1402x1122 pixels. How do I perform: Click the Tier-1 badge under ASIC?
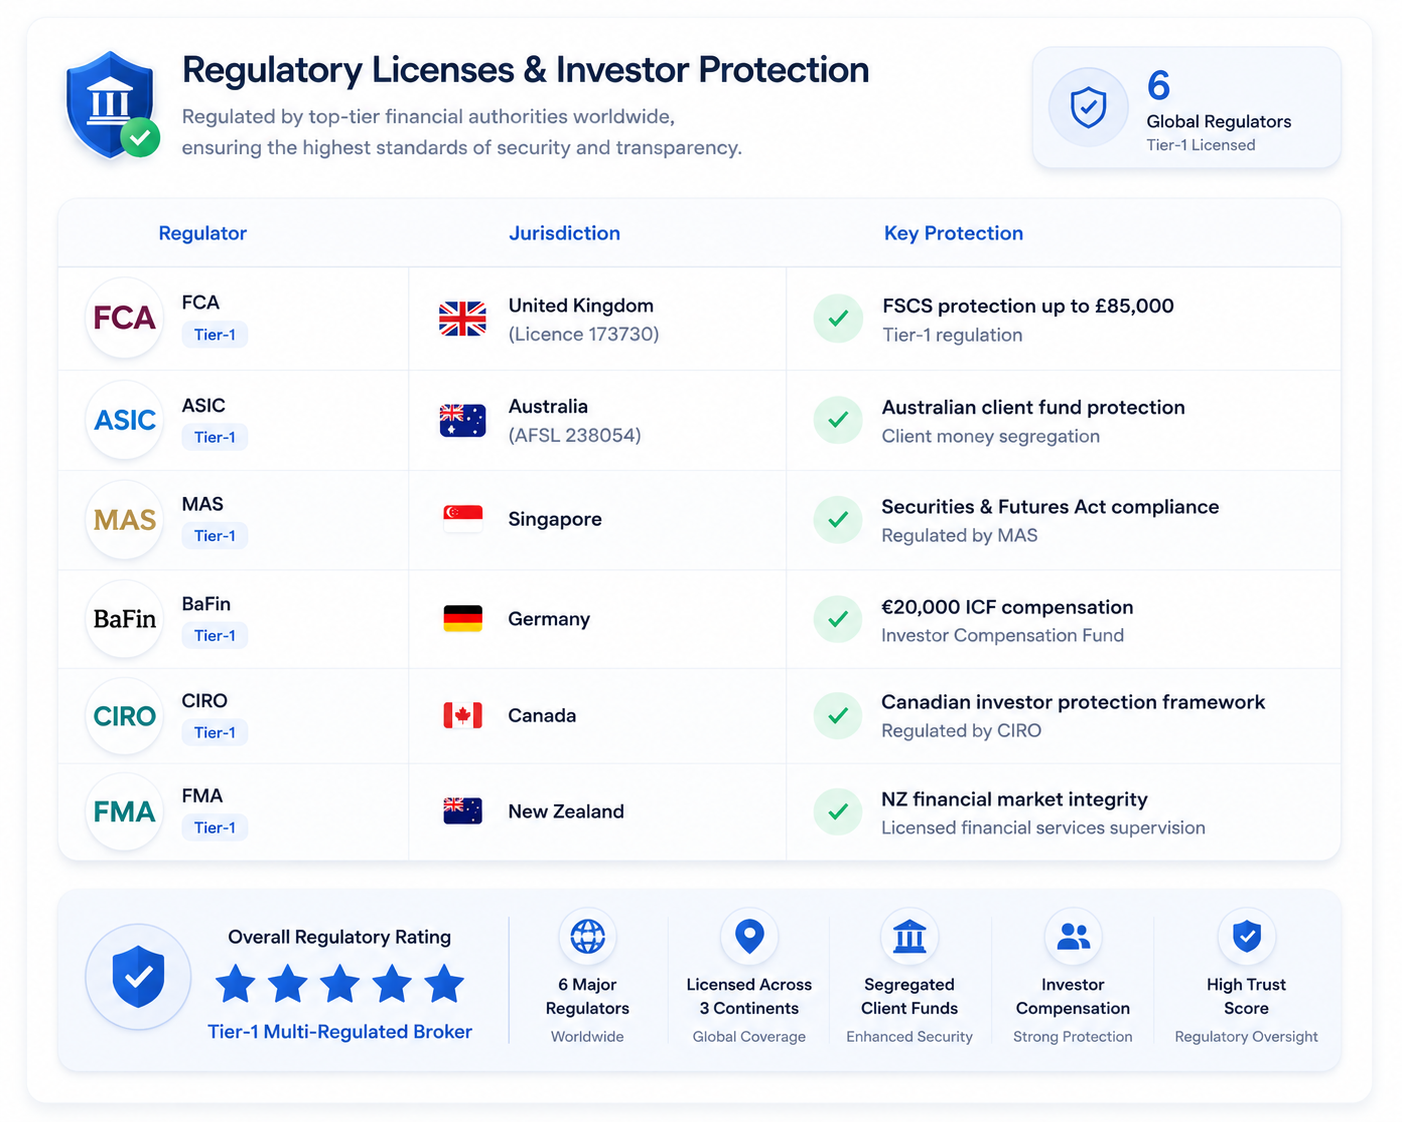point(215,437)
